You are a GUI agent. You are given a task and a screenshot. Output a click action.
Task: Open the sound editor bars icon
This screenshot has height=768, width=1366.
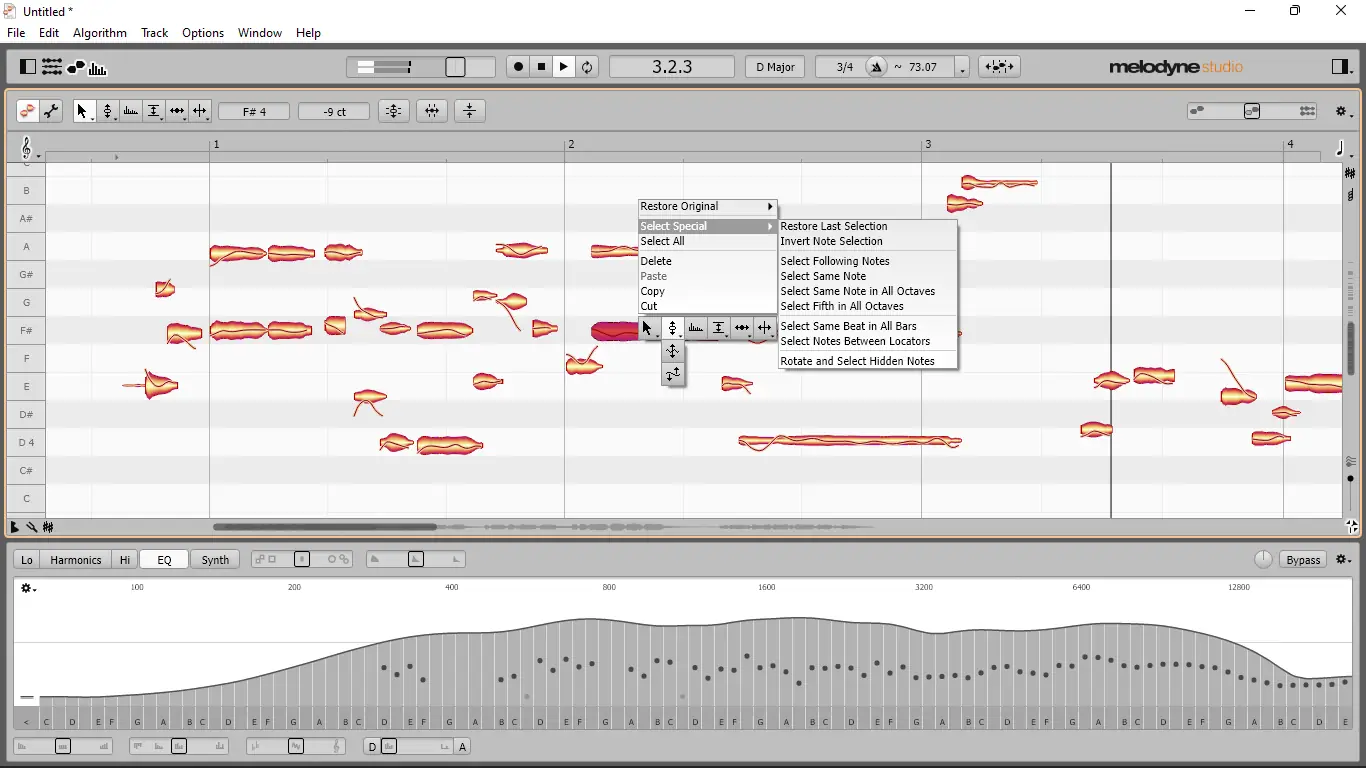coord(98,67)
